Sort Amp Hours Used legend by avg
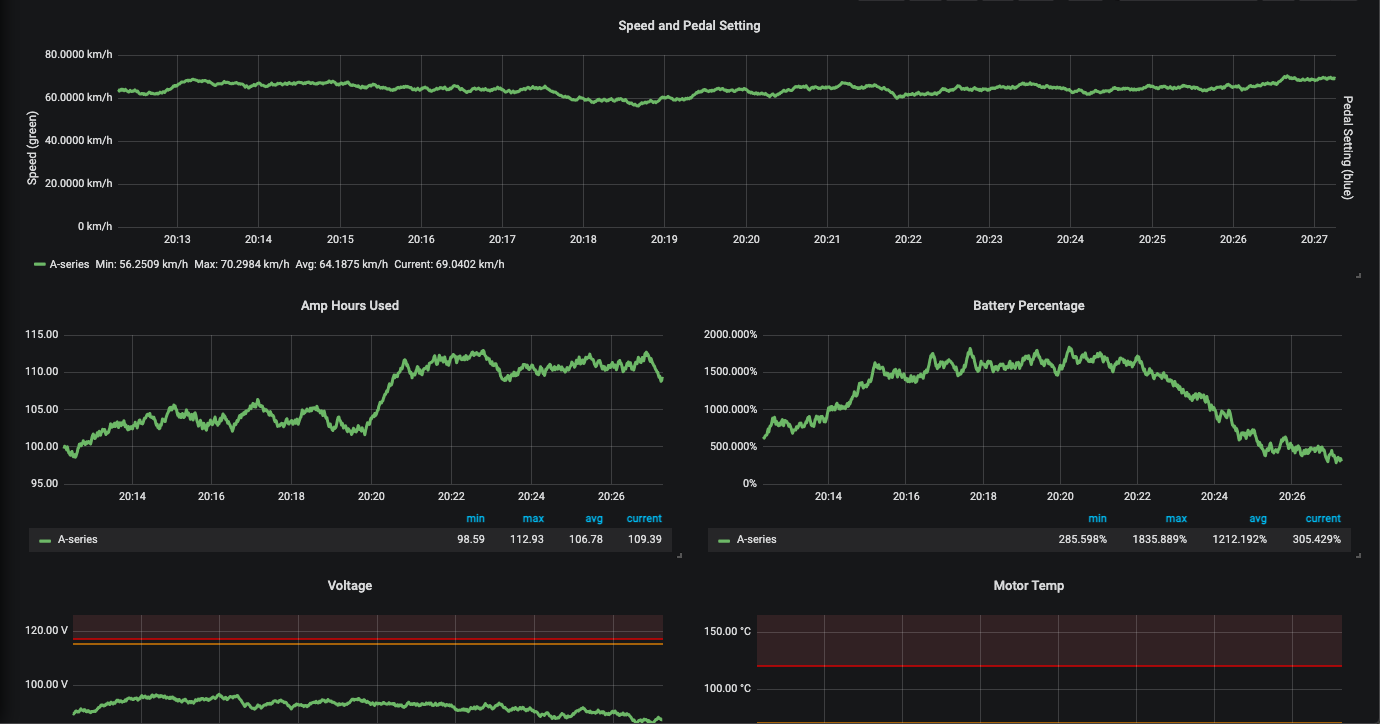Viewport: 1380px width, 724px height. click(594, 519)
